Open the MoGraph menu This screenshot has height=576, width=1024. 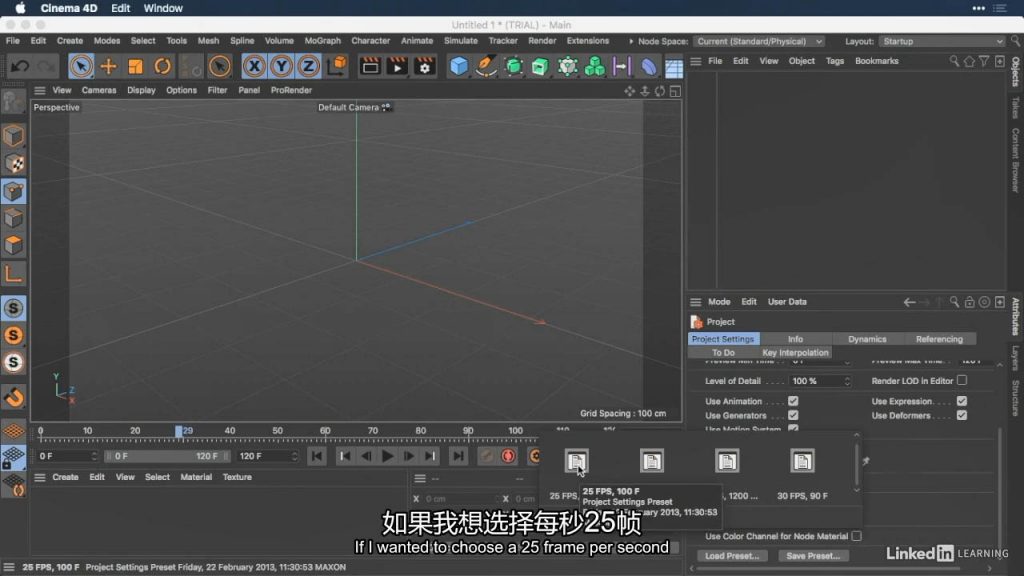point(323,40)
